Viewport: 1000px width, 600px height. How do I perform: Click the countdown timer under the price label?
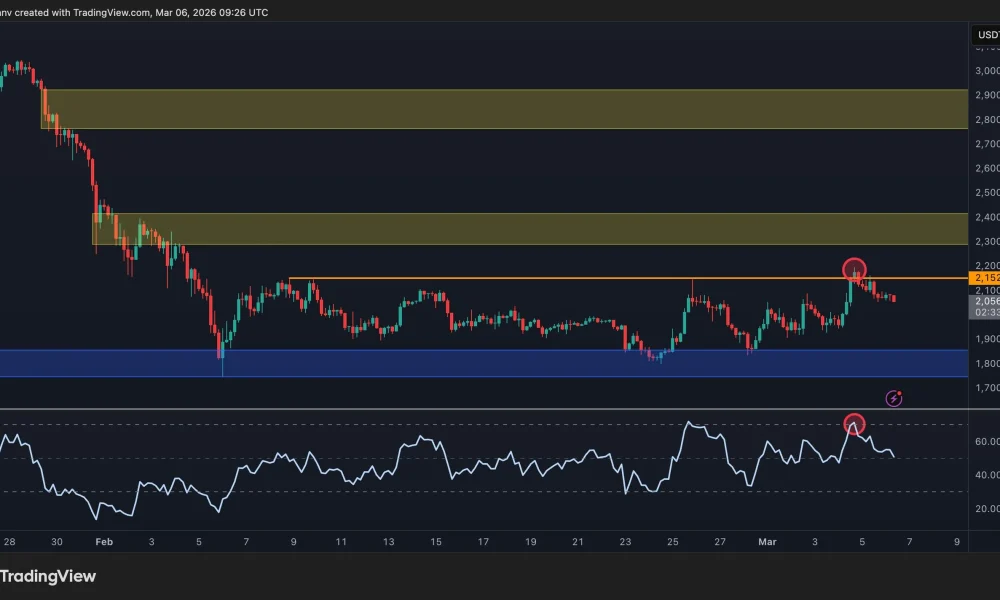[x=985, y=313]
